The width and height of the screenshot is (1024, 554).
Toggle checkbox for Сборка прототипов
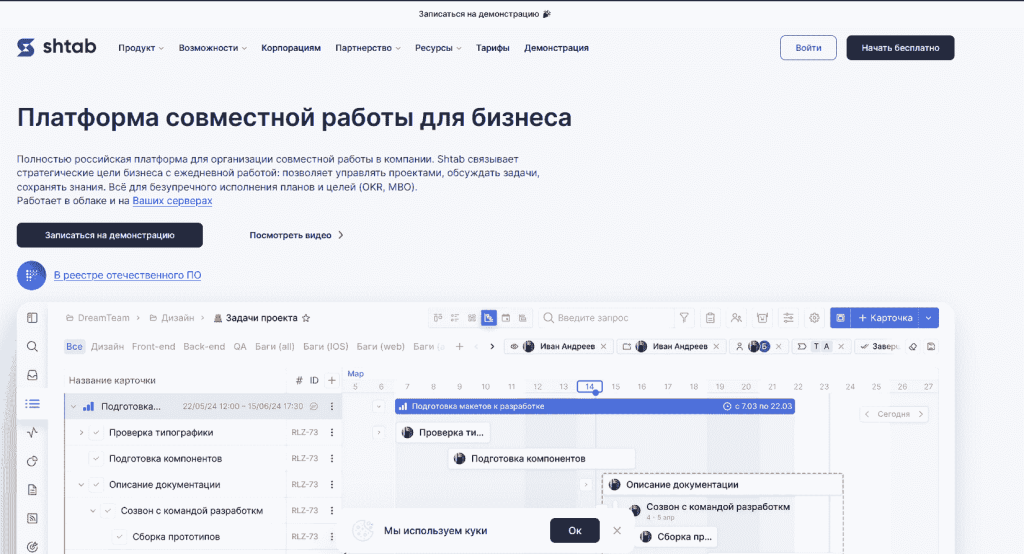point(121,537)
